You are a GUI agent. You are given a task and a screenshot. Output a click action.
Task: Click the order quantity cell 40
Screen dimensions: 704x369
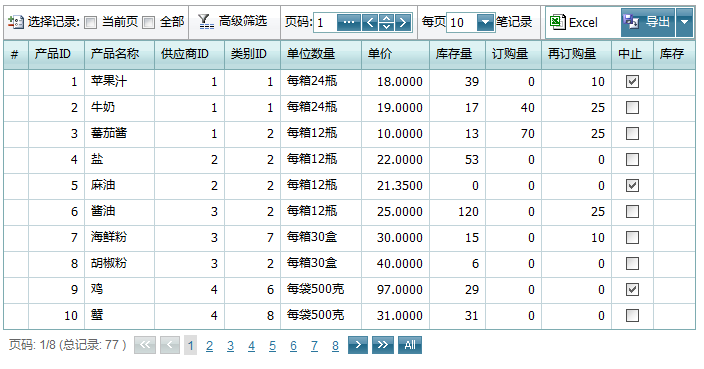point(514,108)
